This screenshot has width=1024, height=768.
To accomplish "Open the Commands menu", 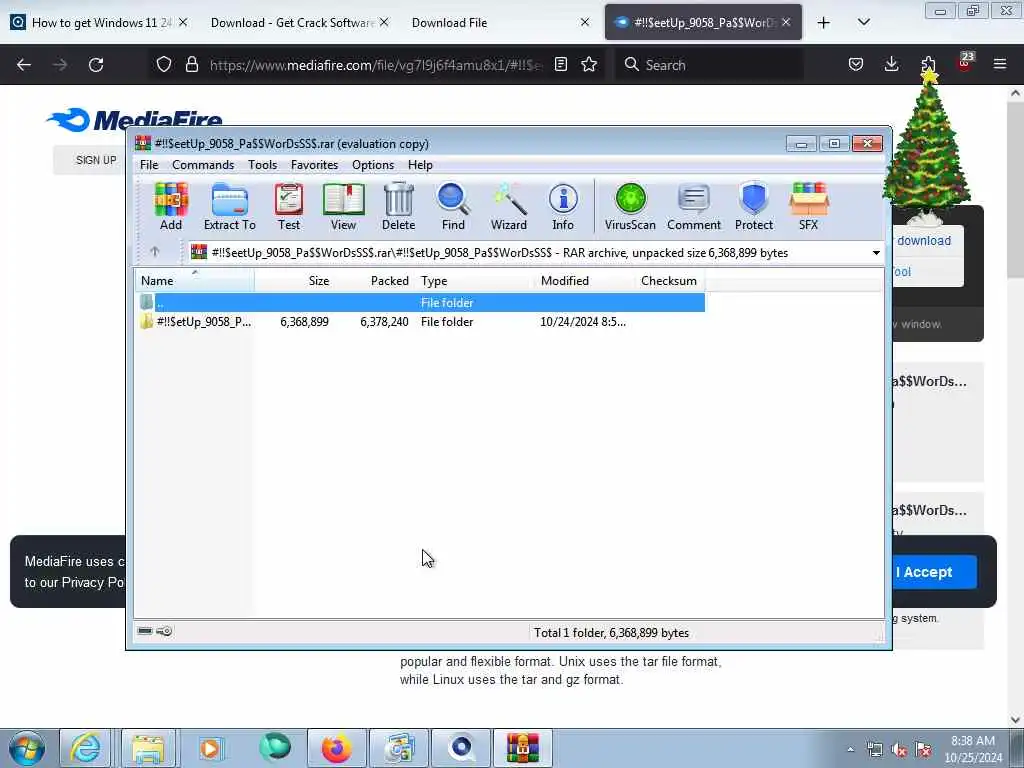I will tap(203, 165).
